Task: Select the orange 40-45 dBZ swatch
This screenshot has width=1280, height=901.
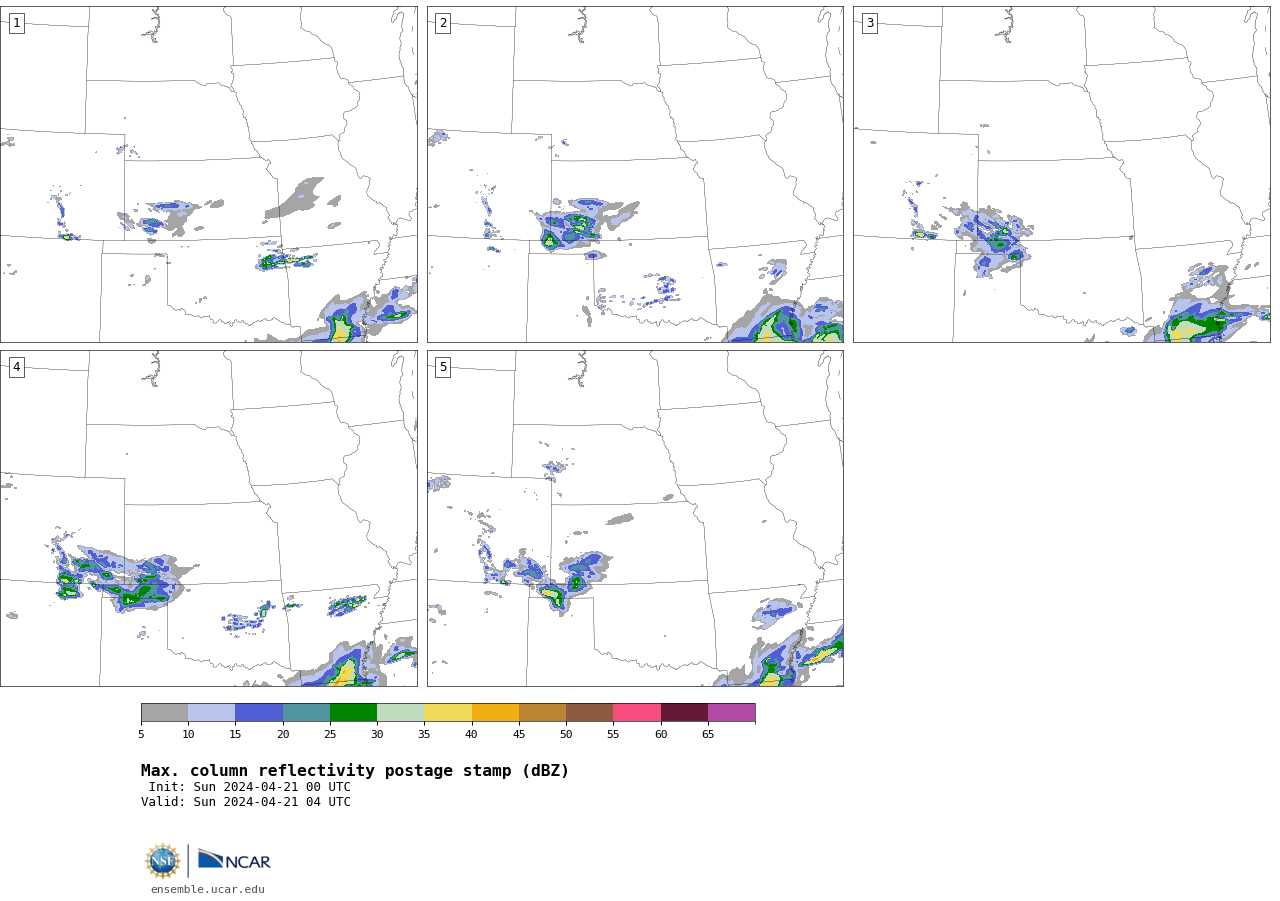Action: 495,712
